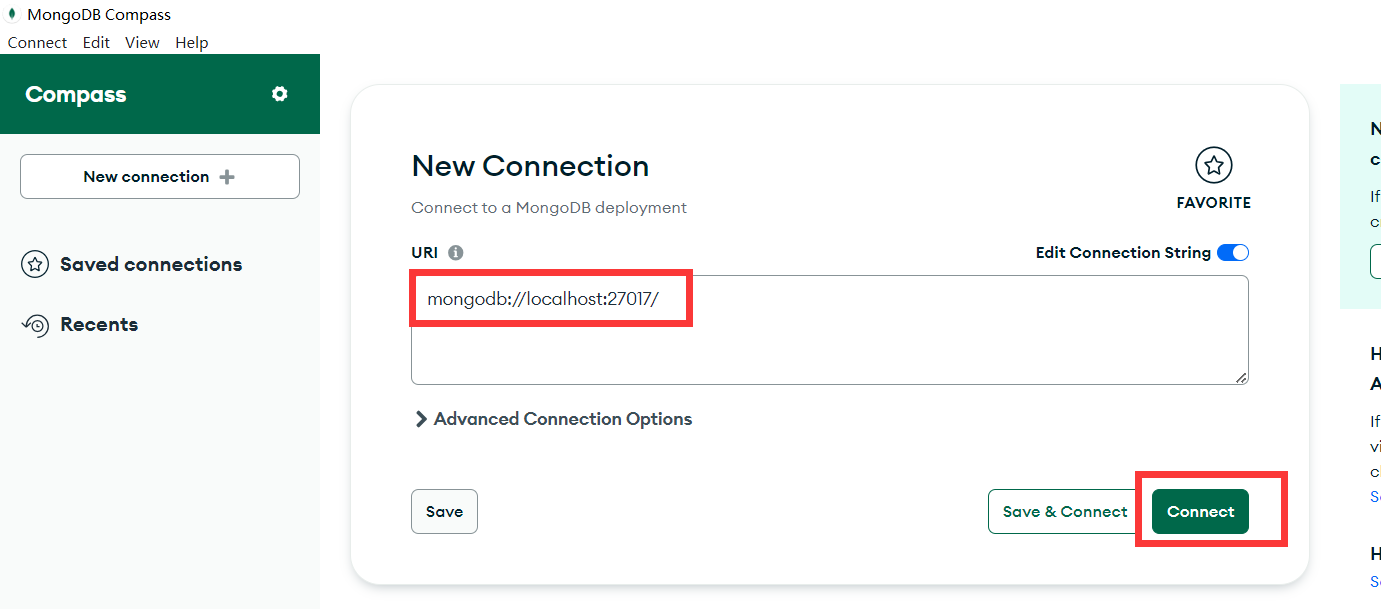Click inside the URI connection string field
The image size is (1381, 609).
pyautogui.click(x=830, y=330)
